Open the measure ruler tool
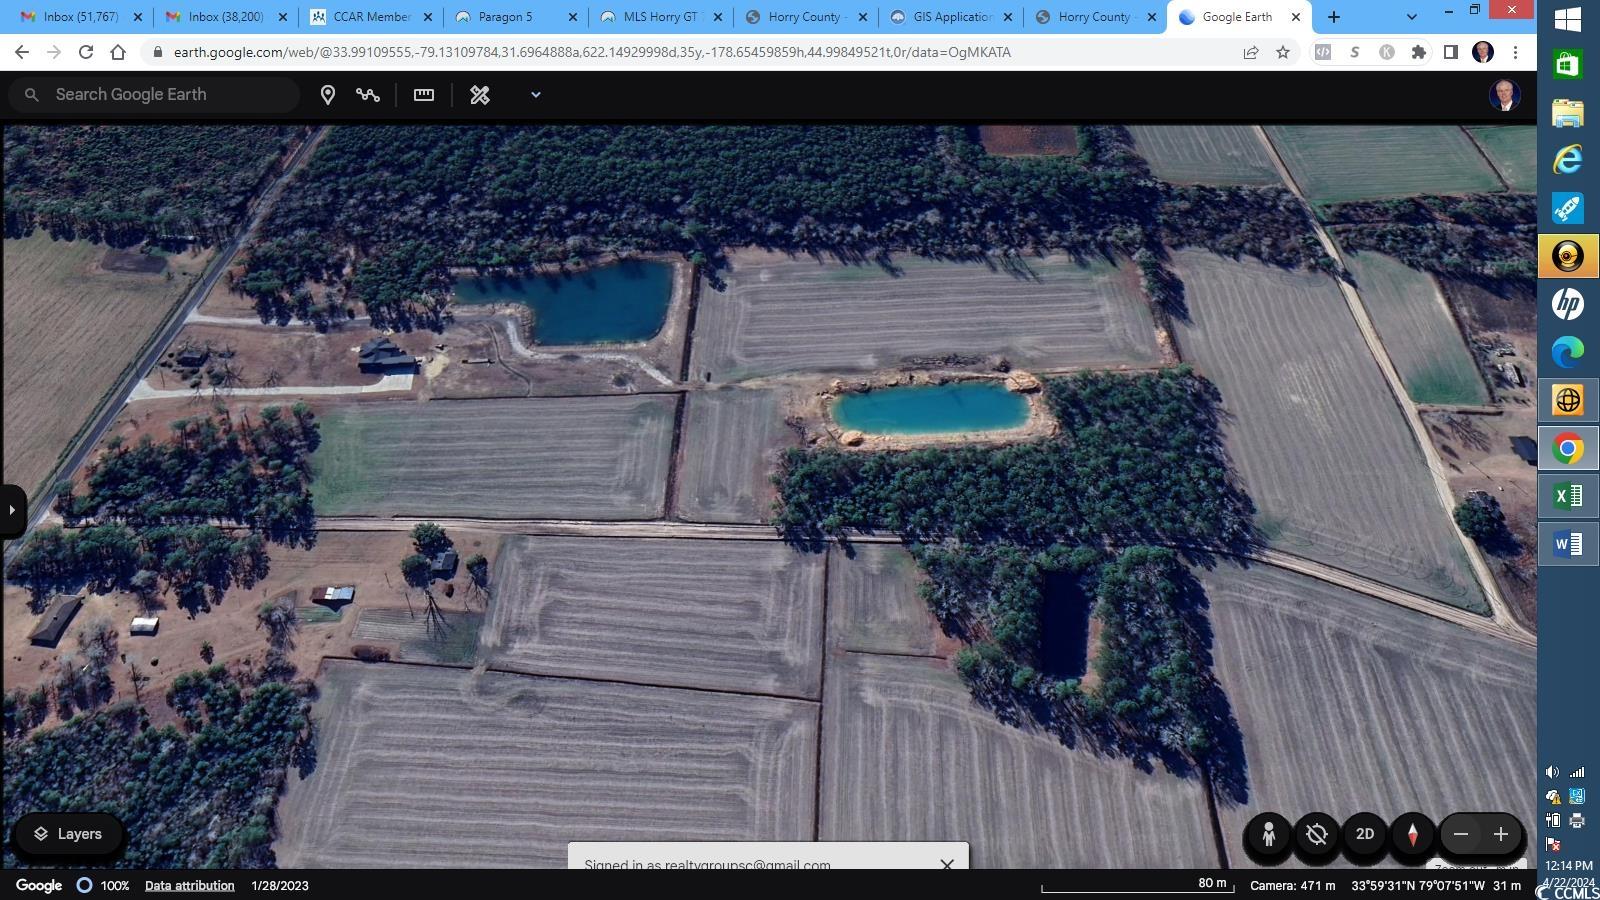1600x900 pixels. [424, 95]
